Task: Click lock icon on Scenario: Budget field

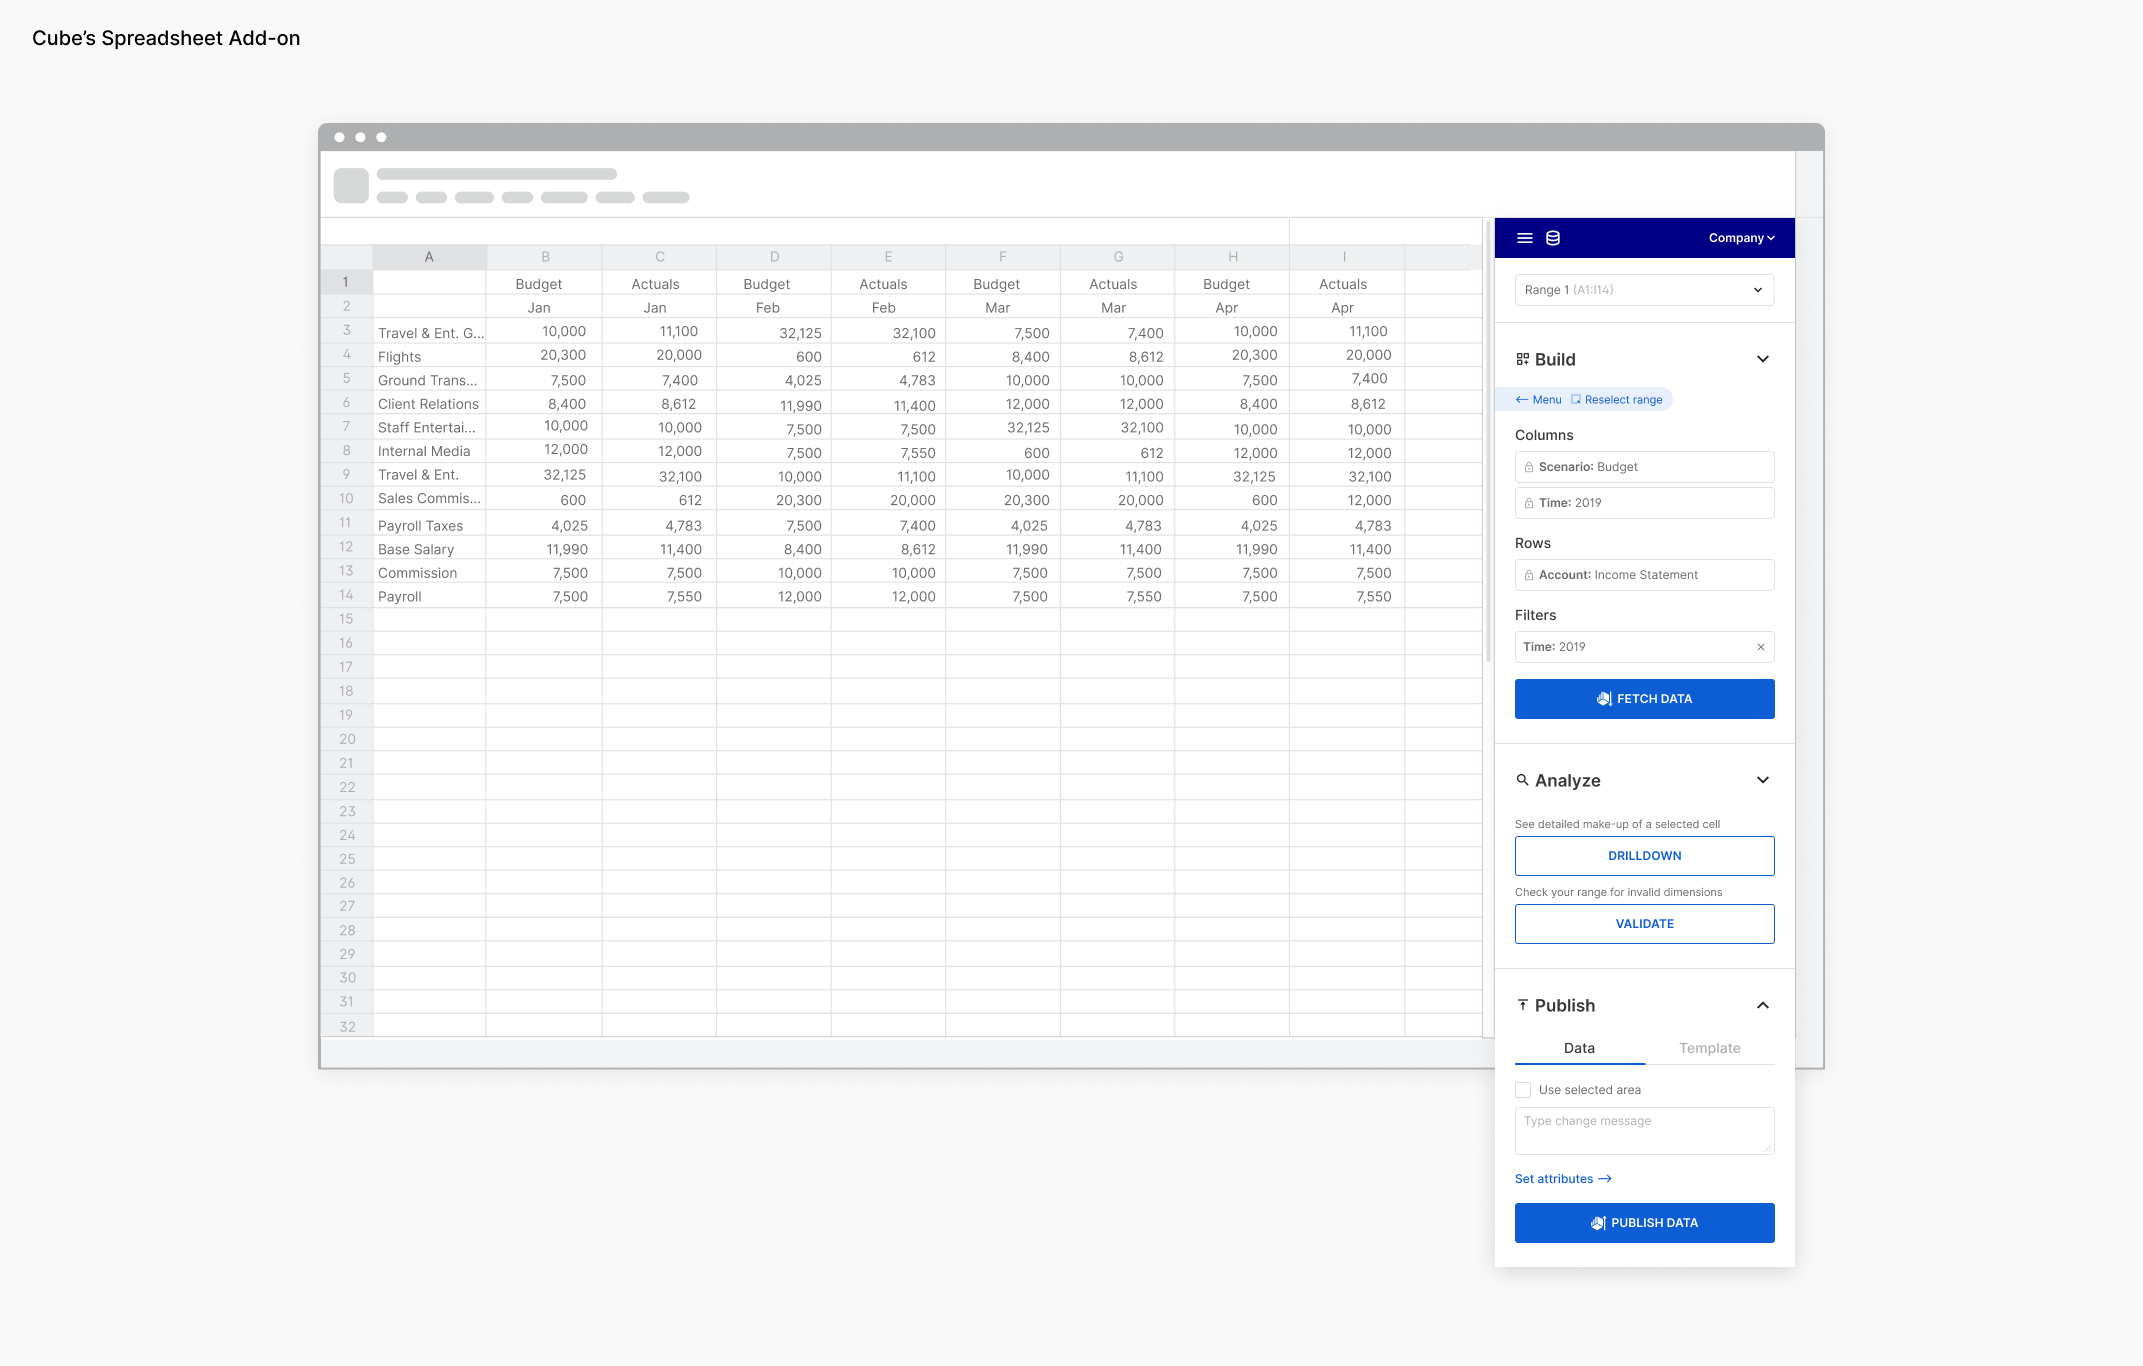Action: [x=1529, y=467]
